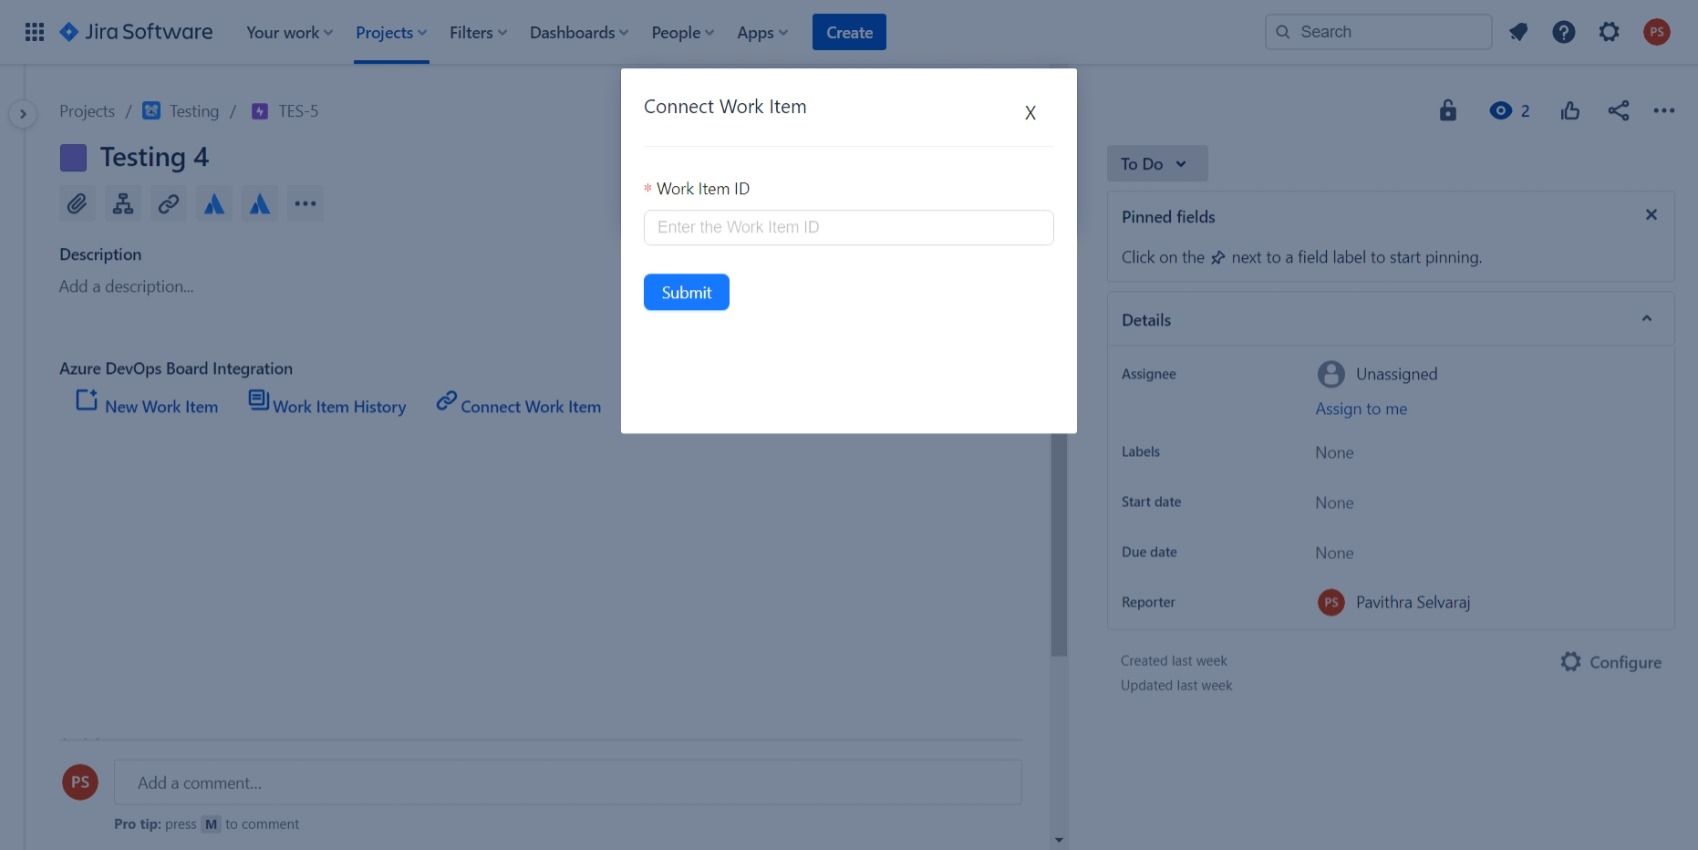Screen dimensions: 1698x850
Task: Open the People dropdown menu
Action: click(x=683, y=32)
